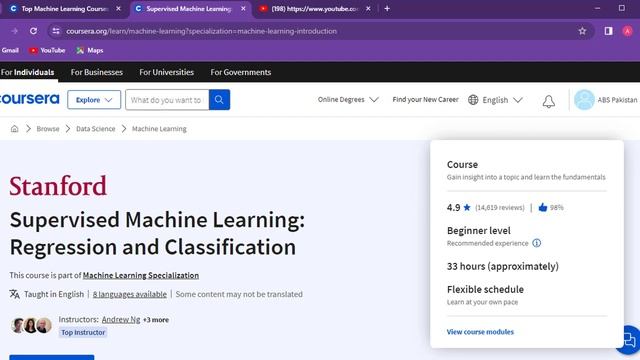
Task: Select For Governments menu item
Action: pyautogui.click(x=240, y=72)
